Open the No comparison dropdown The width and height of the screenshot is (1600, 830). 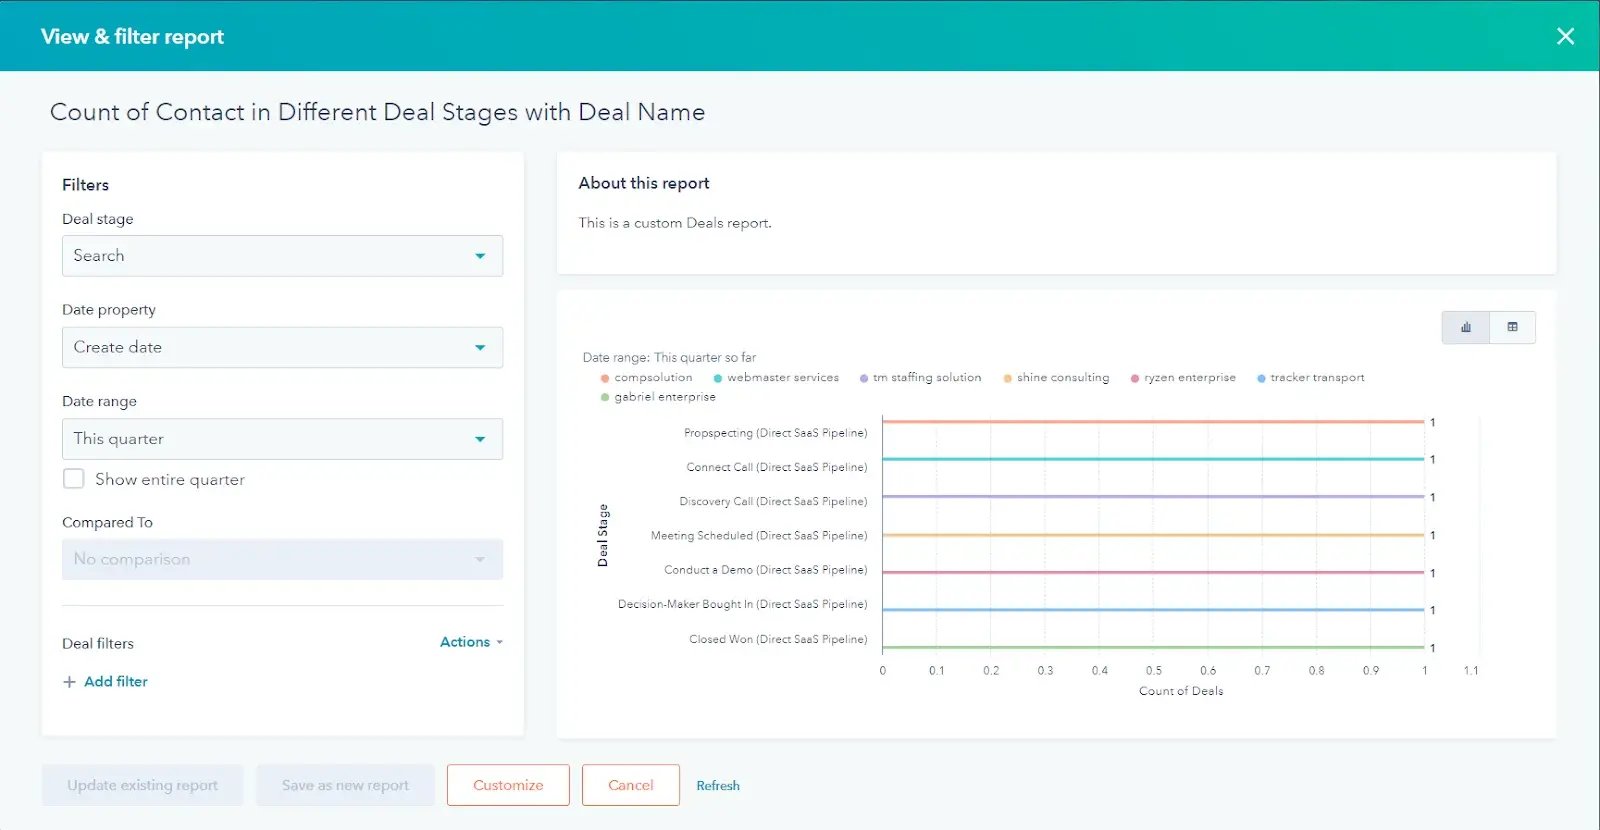click(282, 560)
